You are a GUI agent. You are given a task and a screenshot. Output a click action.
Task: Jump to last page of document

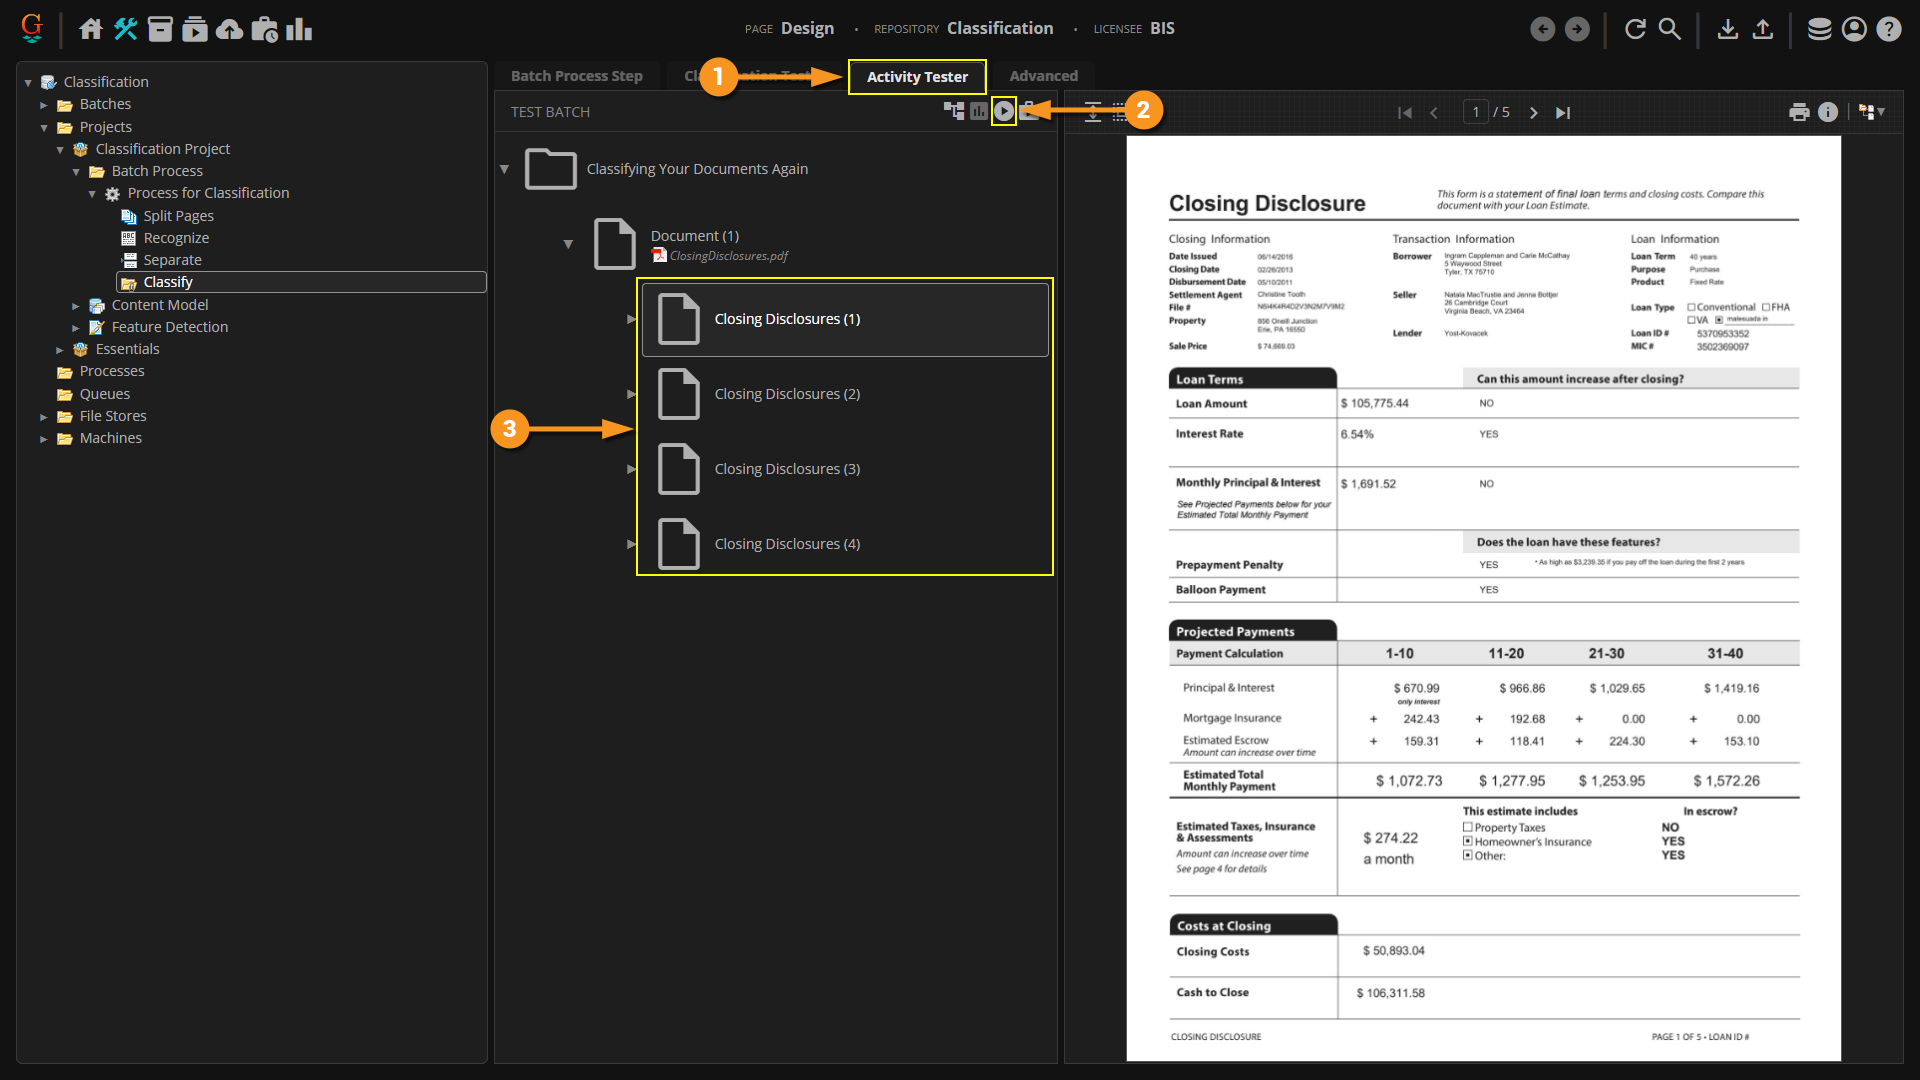coord(1563,113)
